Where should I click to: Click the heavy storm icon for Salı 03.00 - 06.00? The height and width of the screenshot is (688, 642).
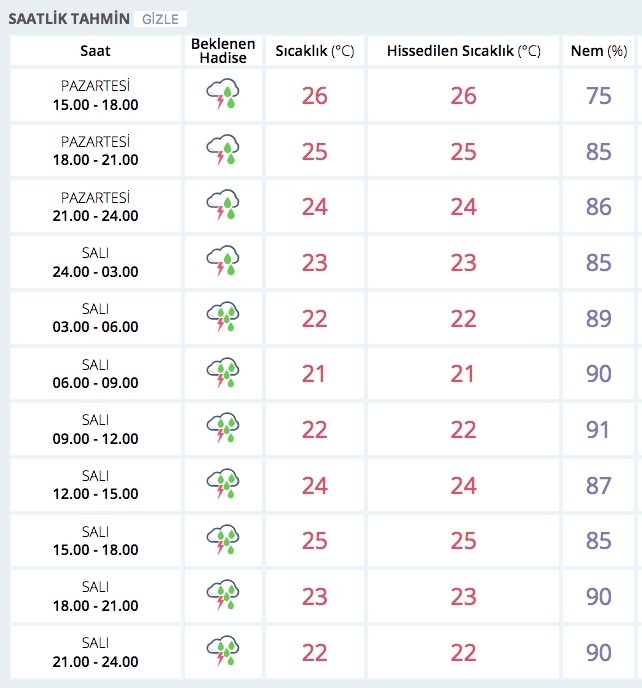coord(223,318)
